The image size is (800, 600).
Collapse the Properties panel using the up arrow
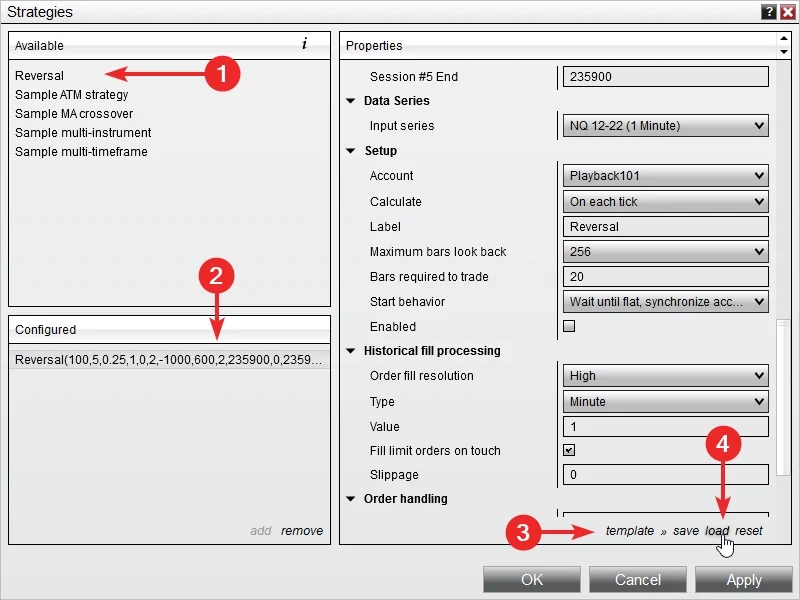783,39
